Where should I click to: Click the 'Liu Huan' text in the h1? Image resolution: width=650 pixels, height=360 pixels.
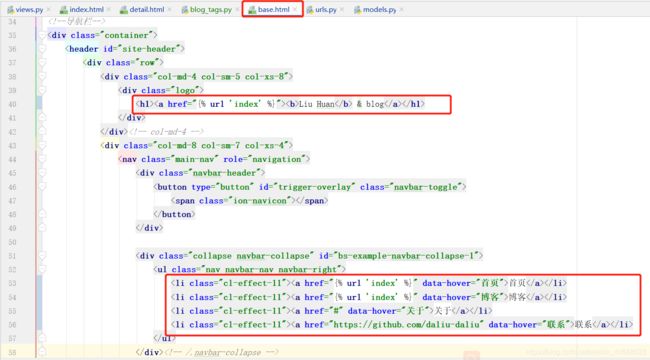coord(317,104)
